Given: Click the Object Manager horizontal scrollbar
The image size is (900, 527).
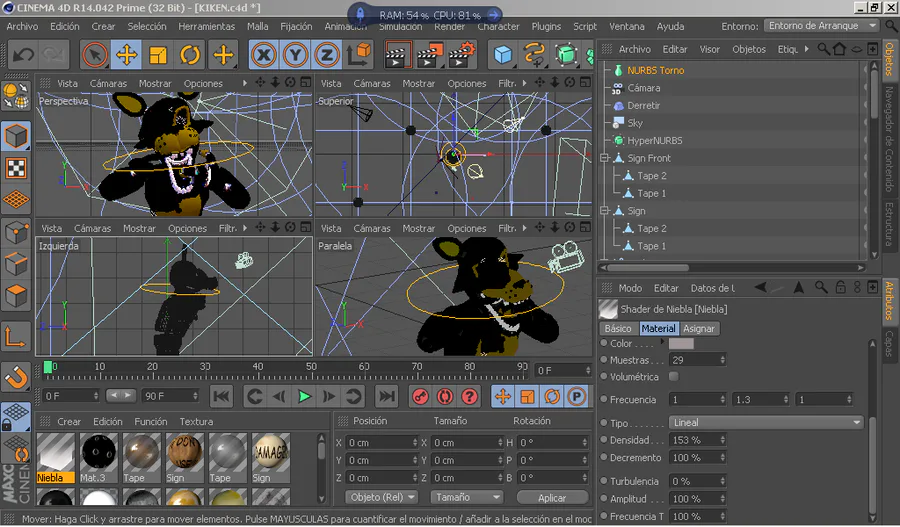Looking at the screenshot, I should (649, 268).
